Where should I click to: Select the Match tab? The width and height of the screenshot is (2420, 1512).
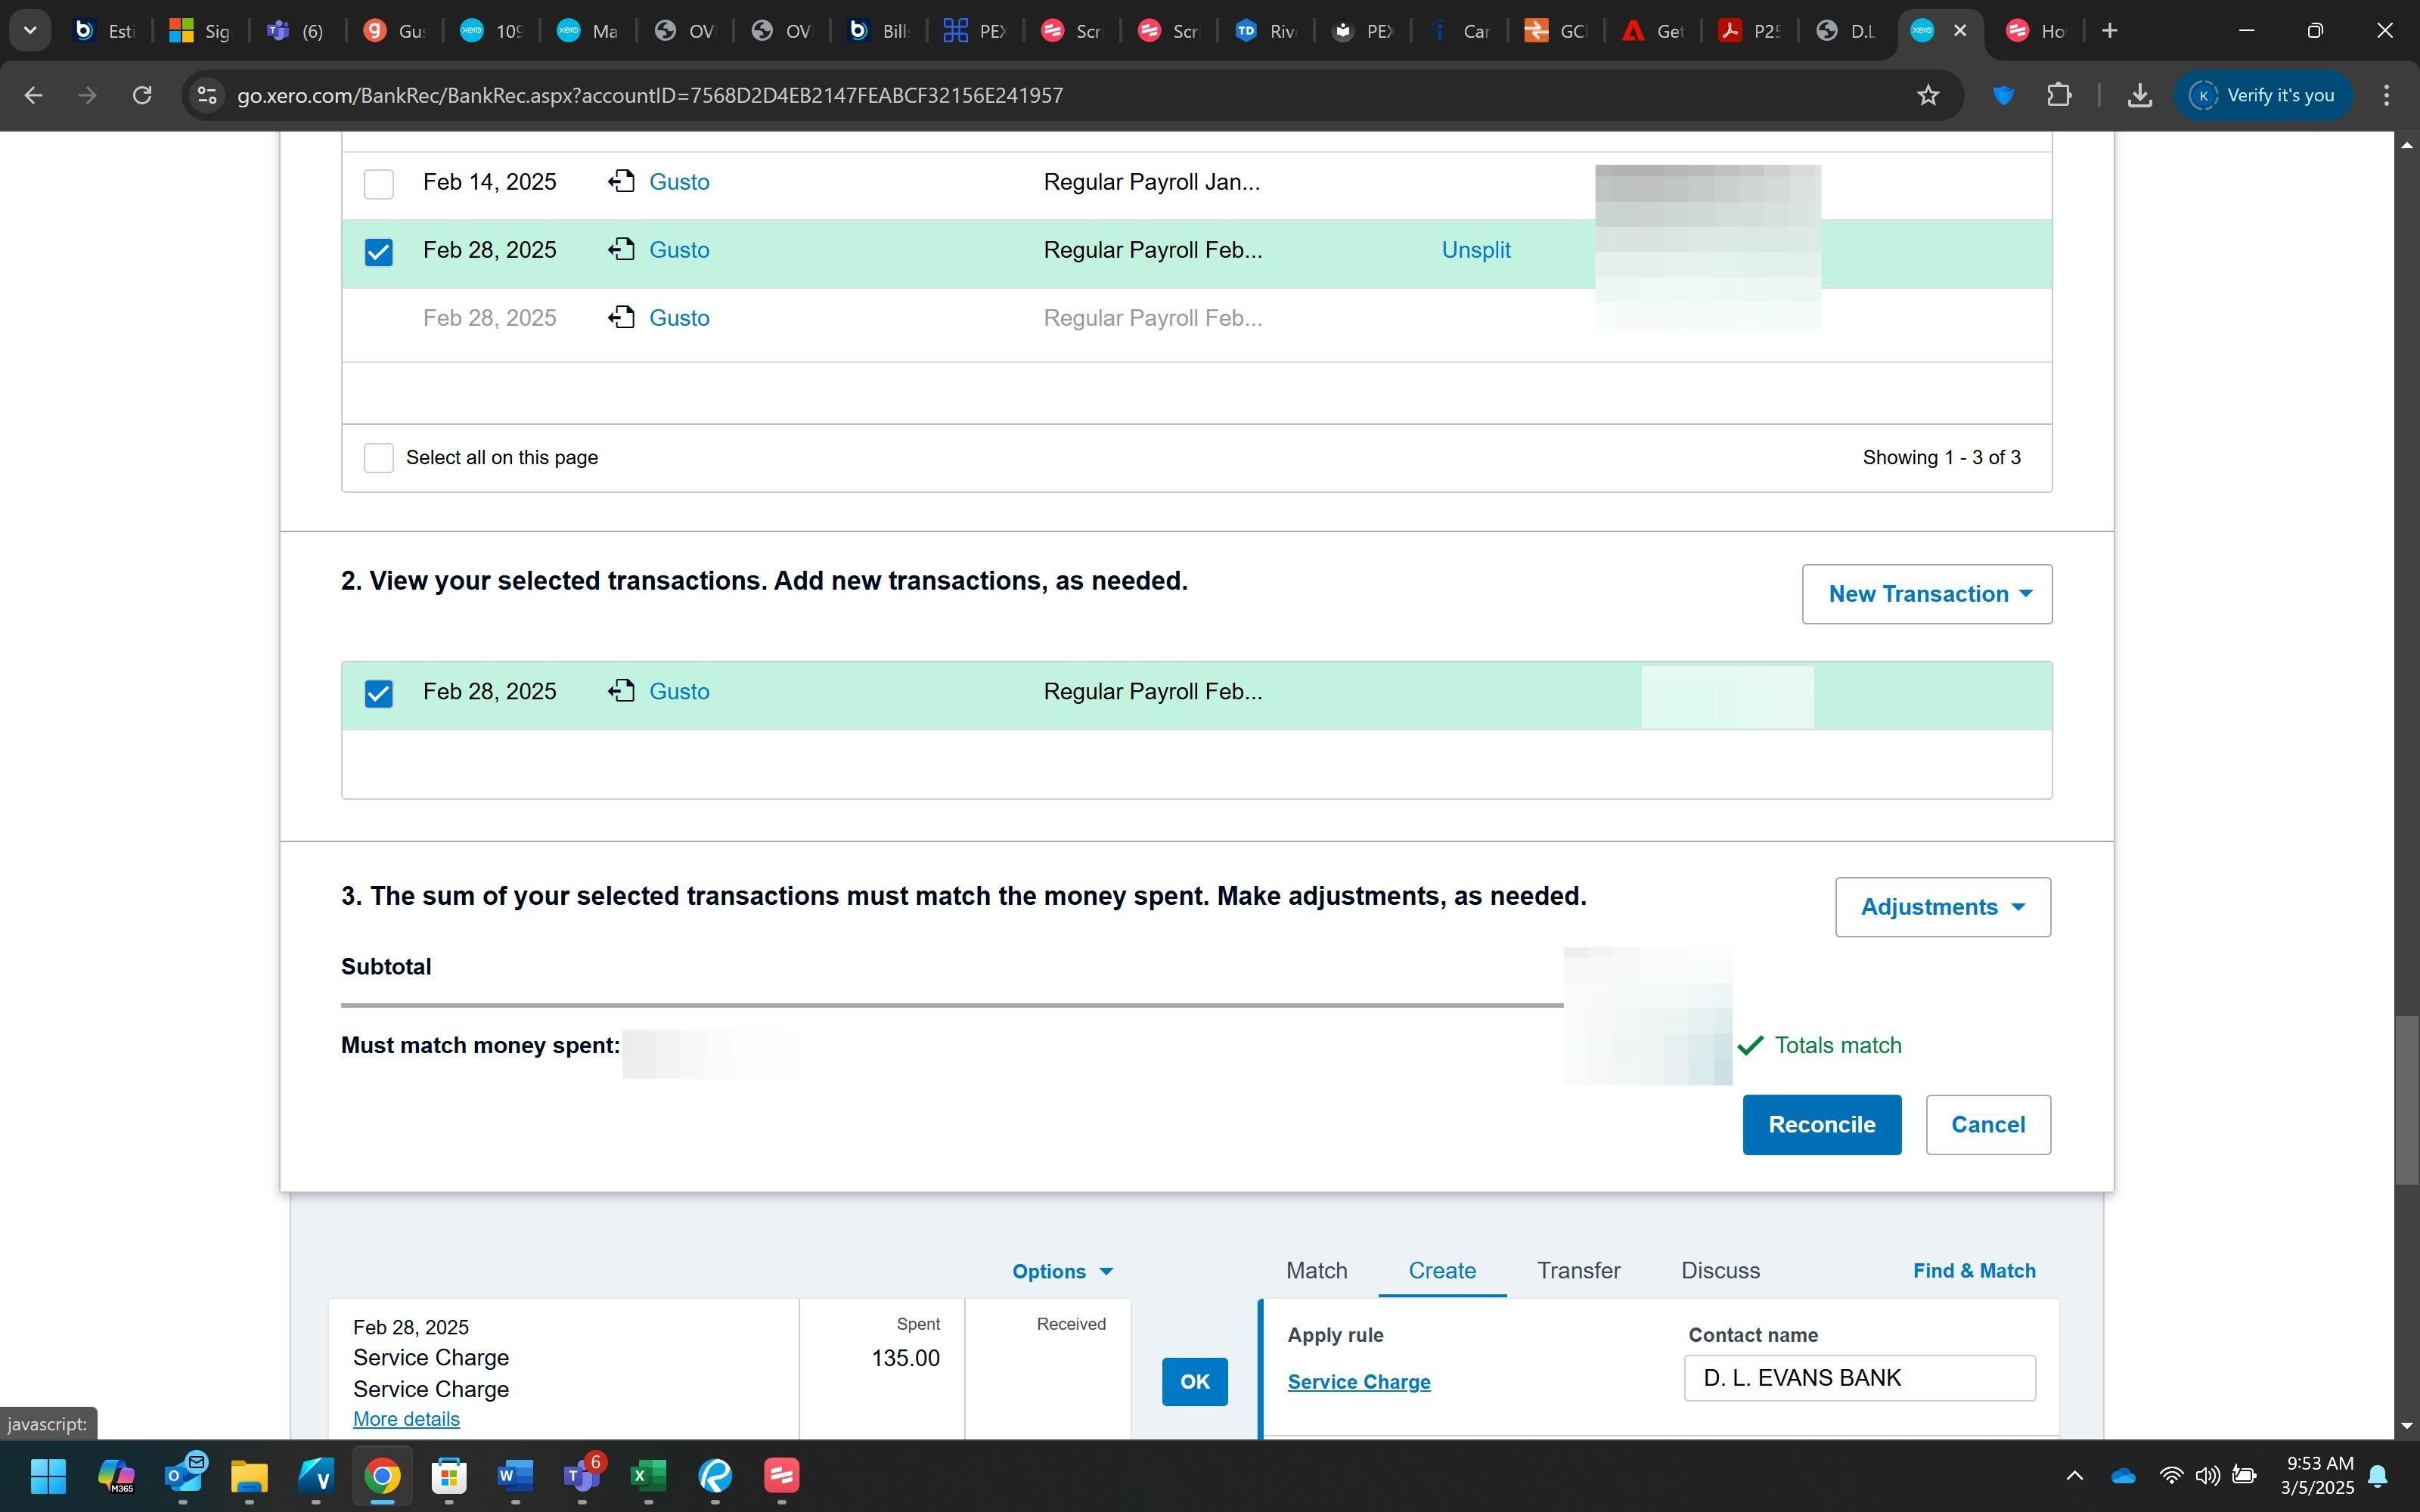pyautogui.click(x=1316, y=1270)
